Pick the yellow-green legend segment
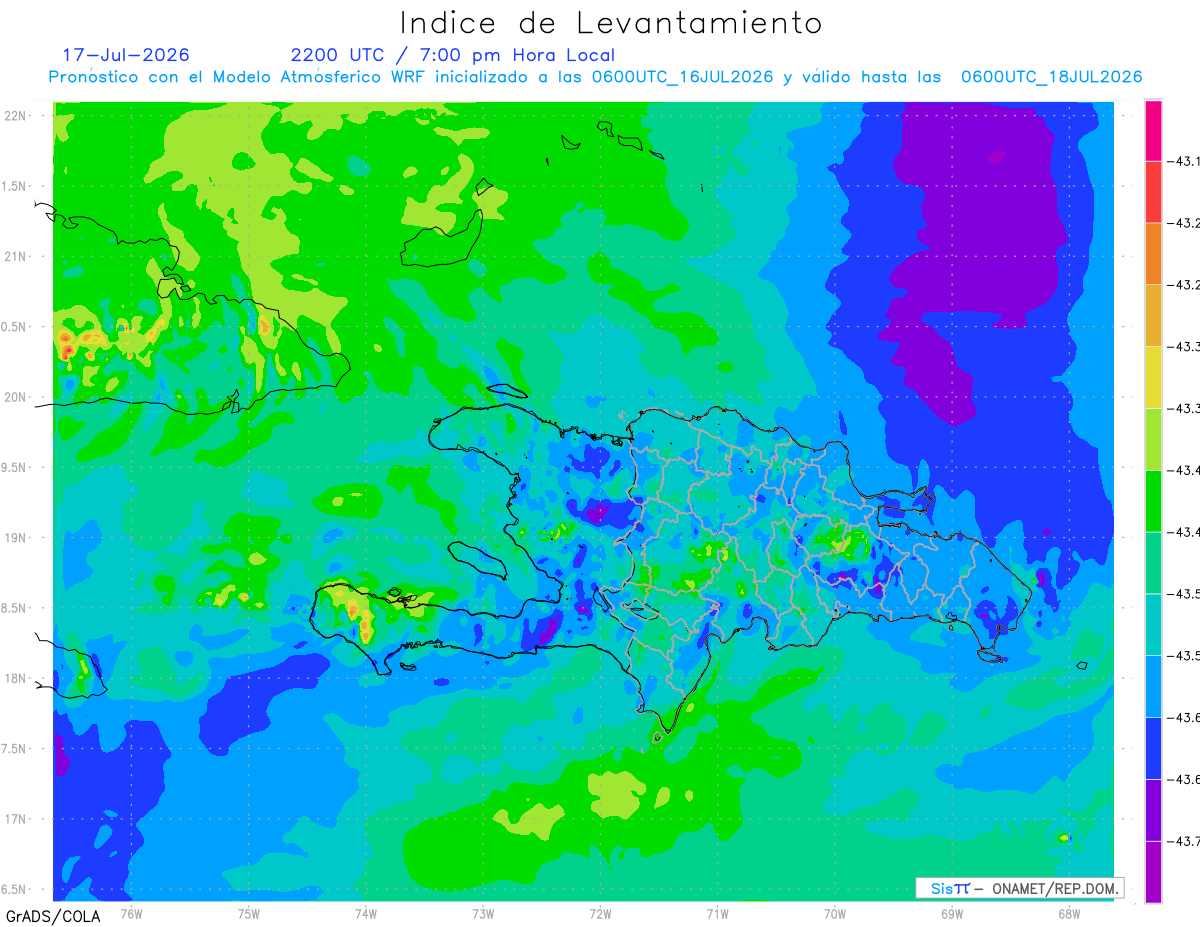This screenshot has height=927, width=1200. [1153, 439]
